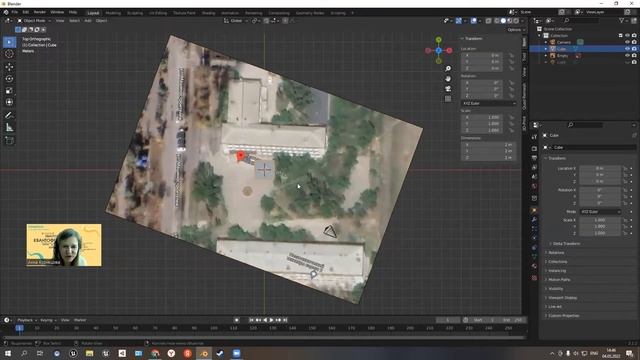This screenshot has width=640, height=360.
Task: Activate the Transform tool
Action: click(9, 102)
